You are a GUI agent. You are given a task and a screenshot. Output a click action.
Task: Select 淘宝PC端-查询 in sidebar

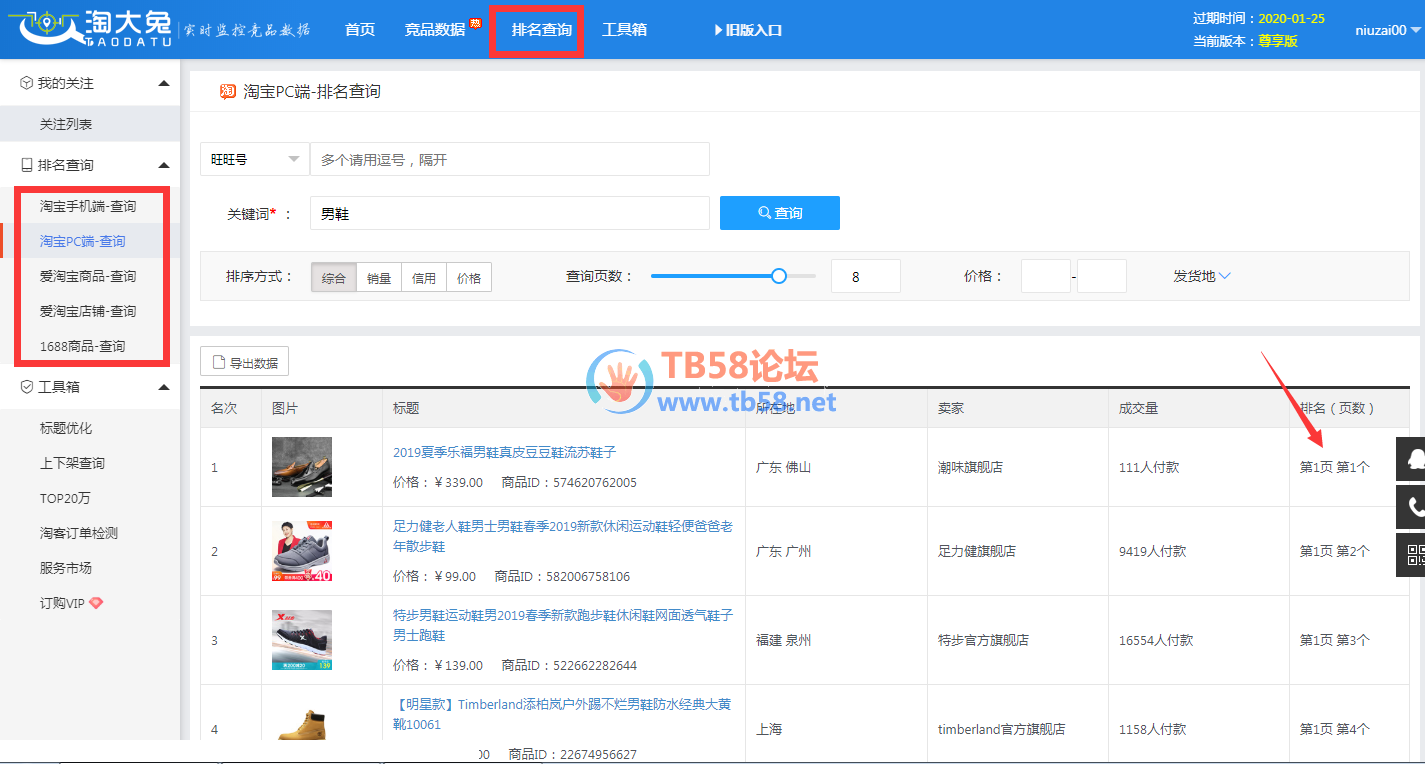pyautogui.click(x=83, y=241)
